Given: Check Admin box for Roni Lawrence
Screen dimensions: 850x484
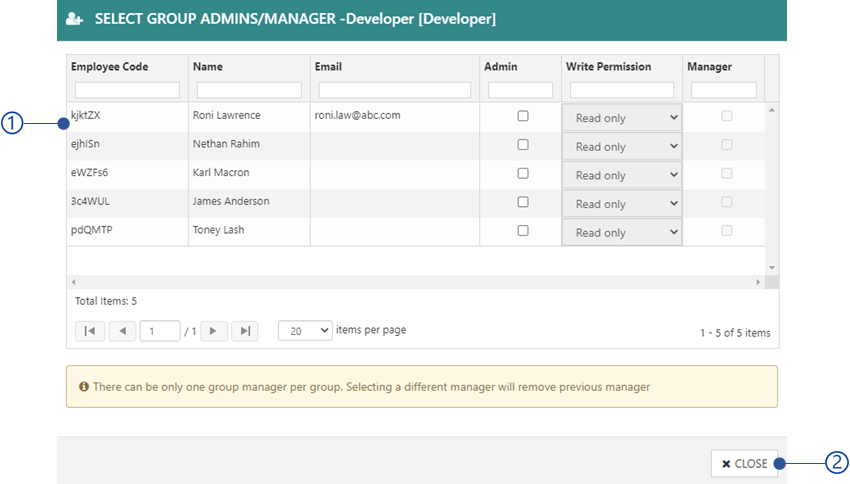Looking at the screenshot, I should [x=523, y=116].
